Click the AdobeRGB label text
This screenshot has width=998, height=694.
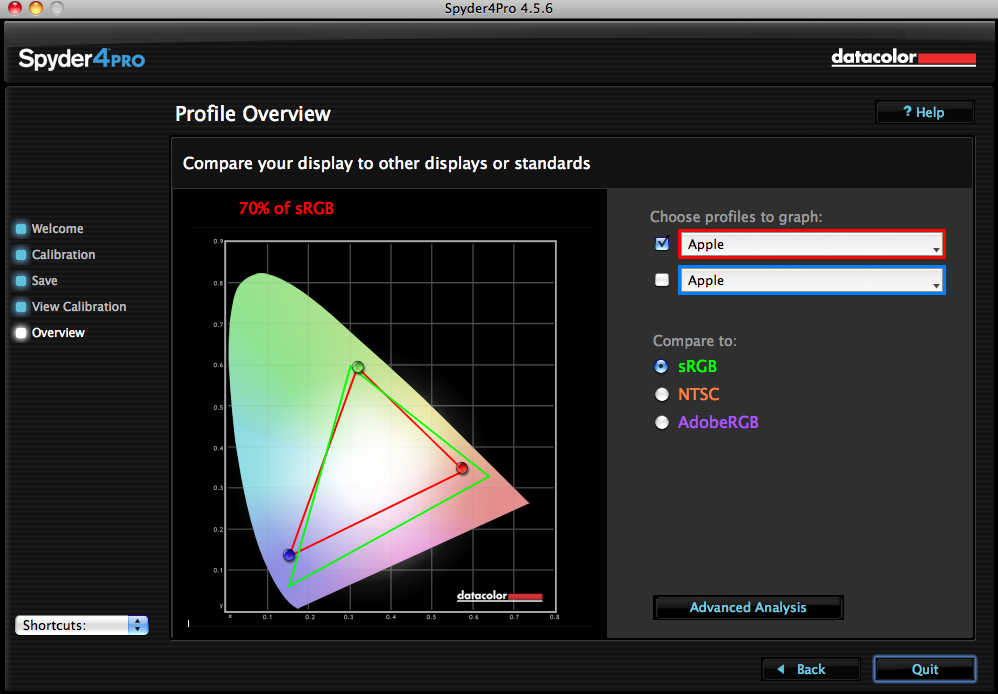coord(719,423)
